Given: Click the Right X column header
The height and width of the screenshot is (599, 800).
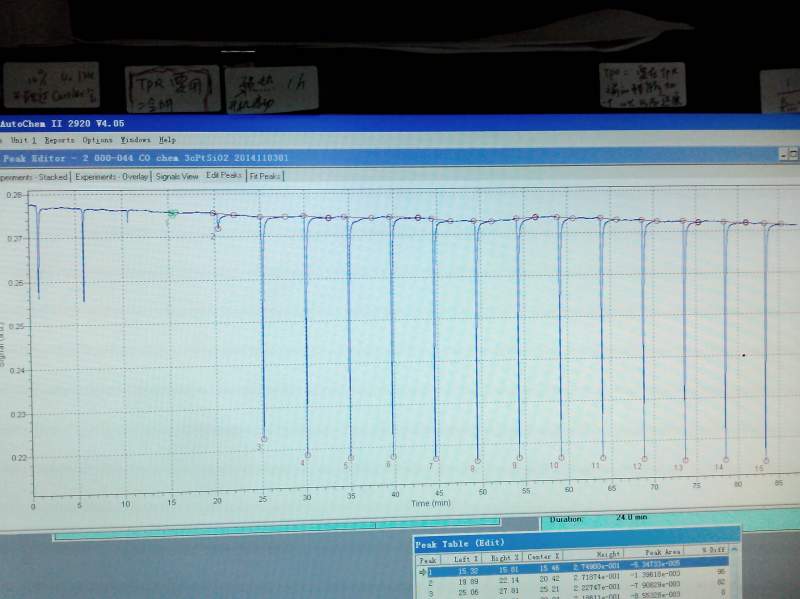Looking at the screenshot, I should 503,558.
